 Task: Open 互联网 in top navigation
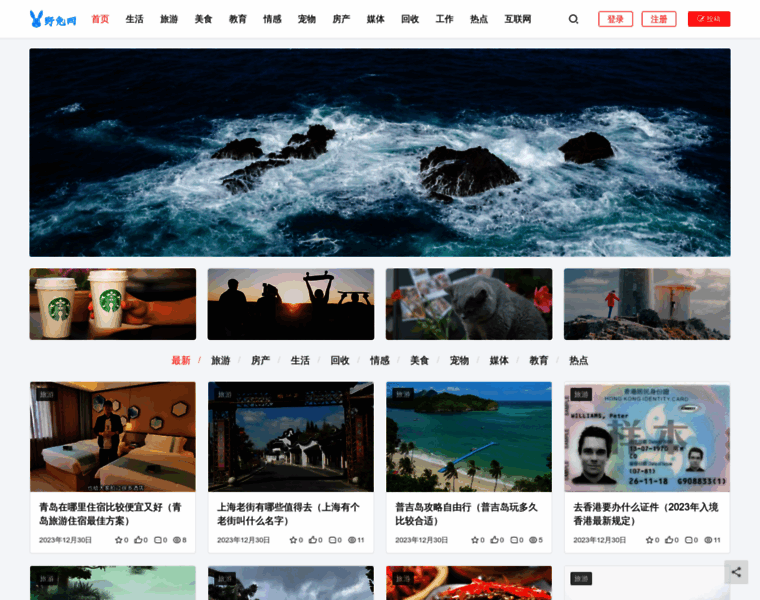point(518,19)
